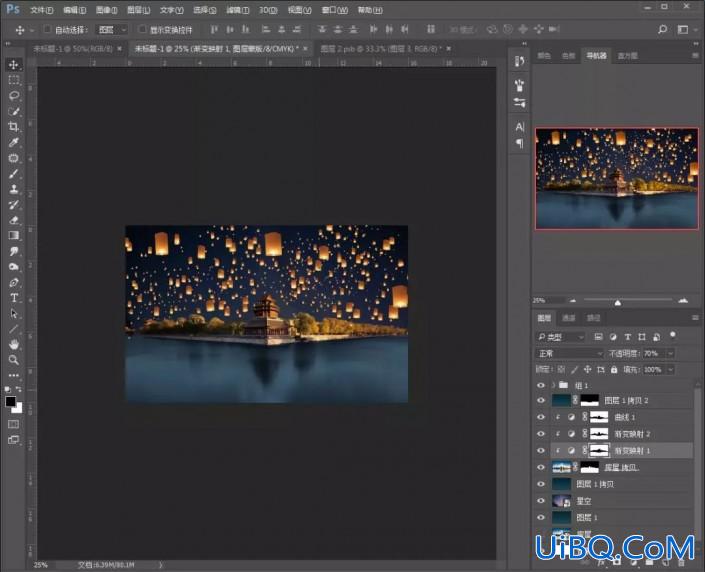Open the 滤镜(T) menu
The height and width of the screenshot is (572, 705).
point(237,10)
